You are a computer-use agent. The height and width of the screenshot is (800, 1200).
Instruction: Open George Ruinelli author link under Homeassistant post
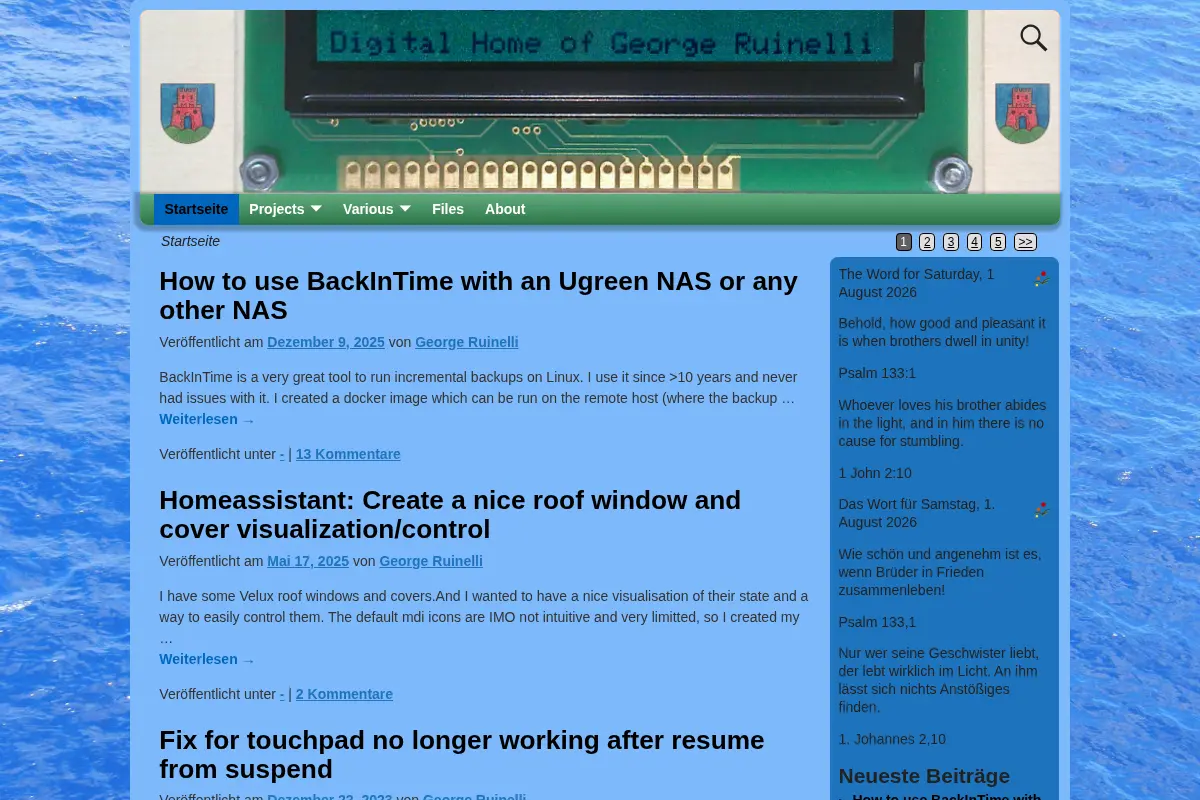[x=431, y=561]
